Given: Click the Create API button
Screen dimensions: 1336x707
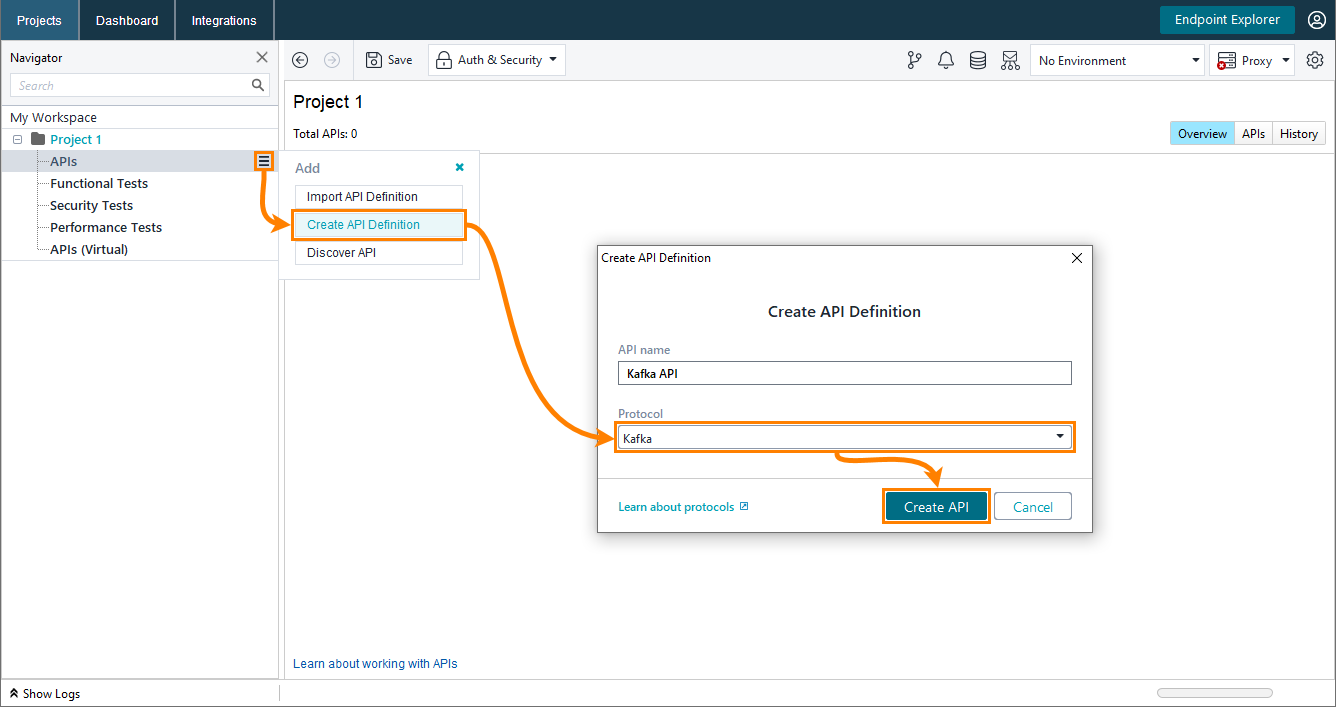Looking at the screenshot, I should click(936, 506).
